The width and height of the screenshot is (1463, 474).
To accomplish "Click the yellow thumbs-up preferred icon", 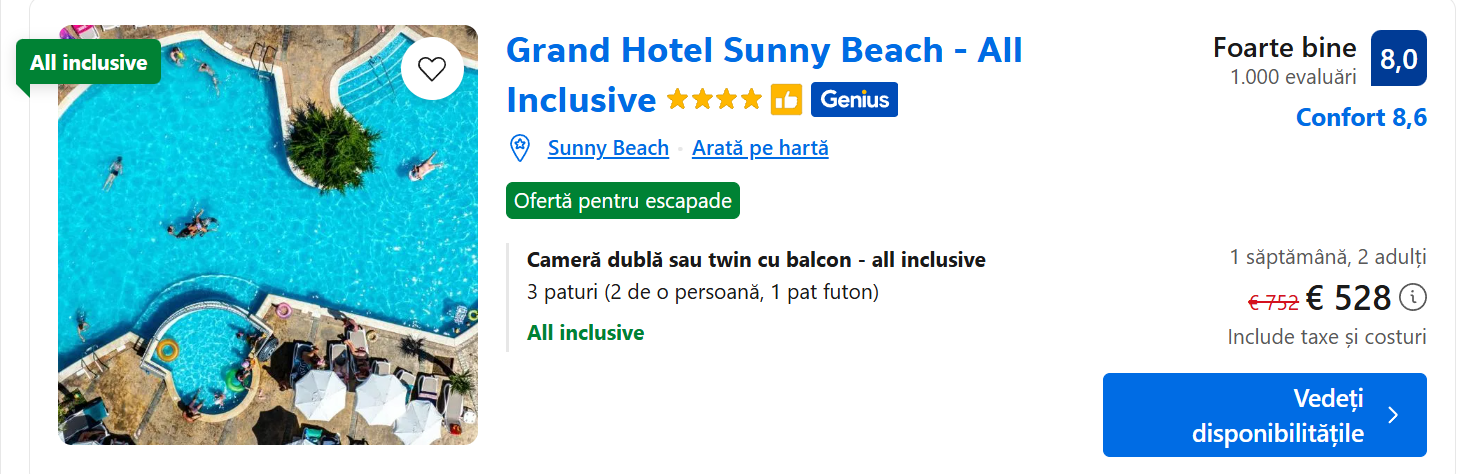I will point(786,100).
